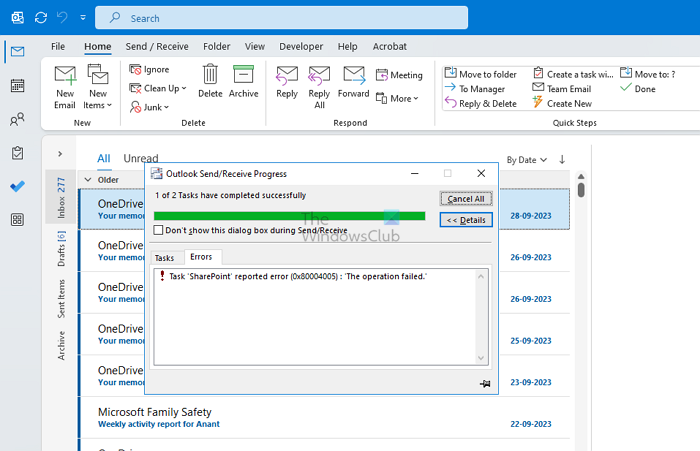Check Don't show this dialog box

[x=158, y=230]
